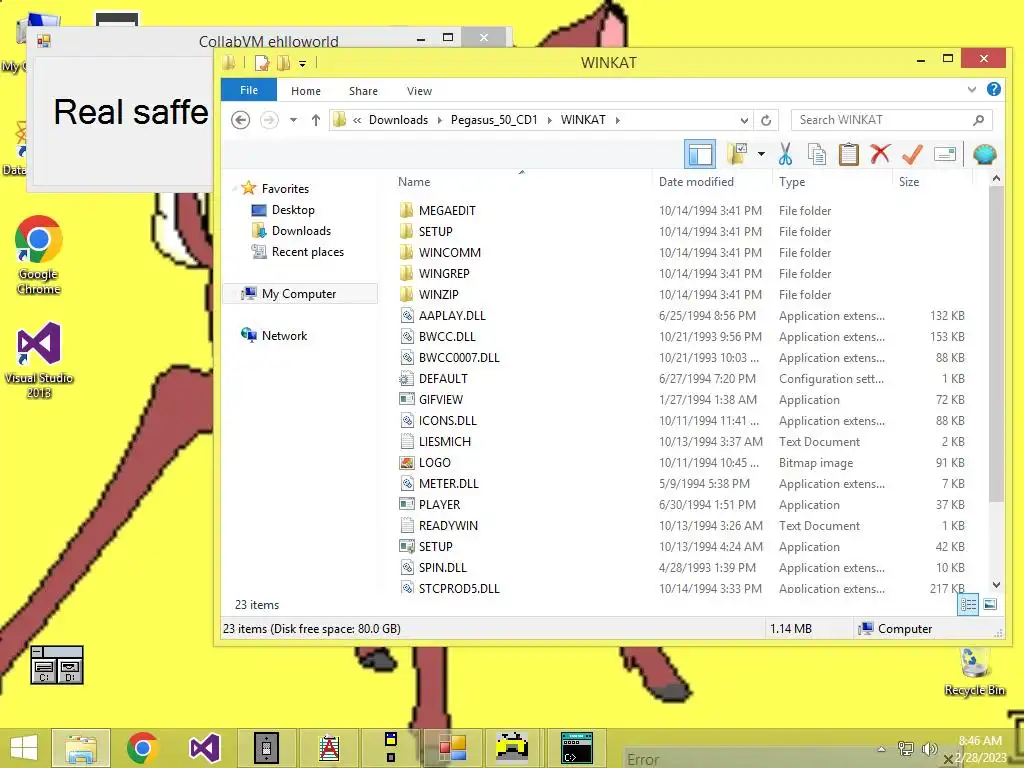Image resolution: width=1024 pixels, height=768 pixels.
Task: Click the red X Delete icon
Action: tap(880, 154)
